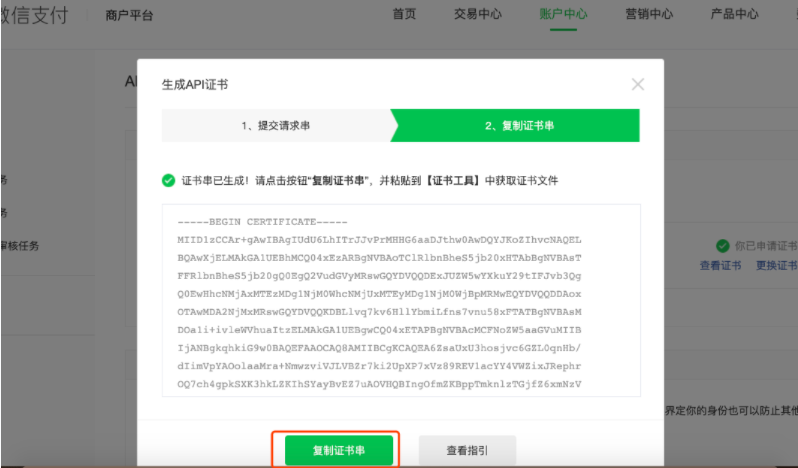Switch to the 产品中心 navigation tab
Screen dimensions: 798x468
coord(734,14)
